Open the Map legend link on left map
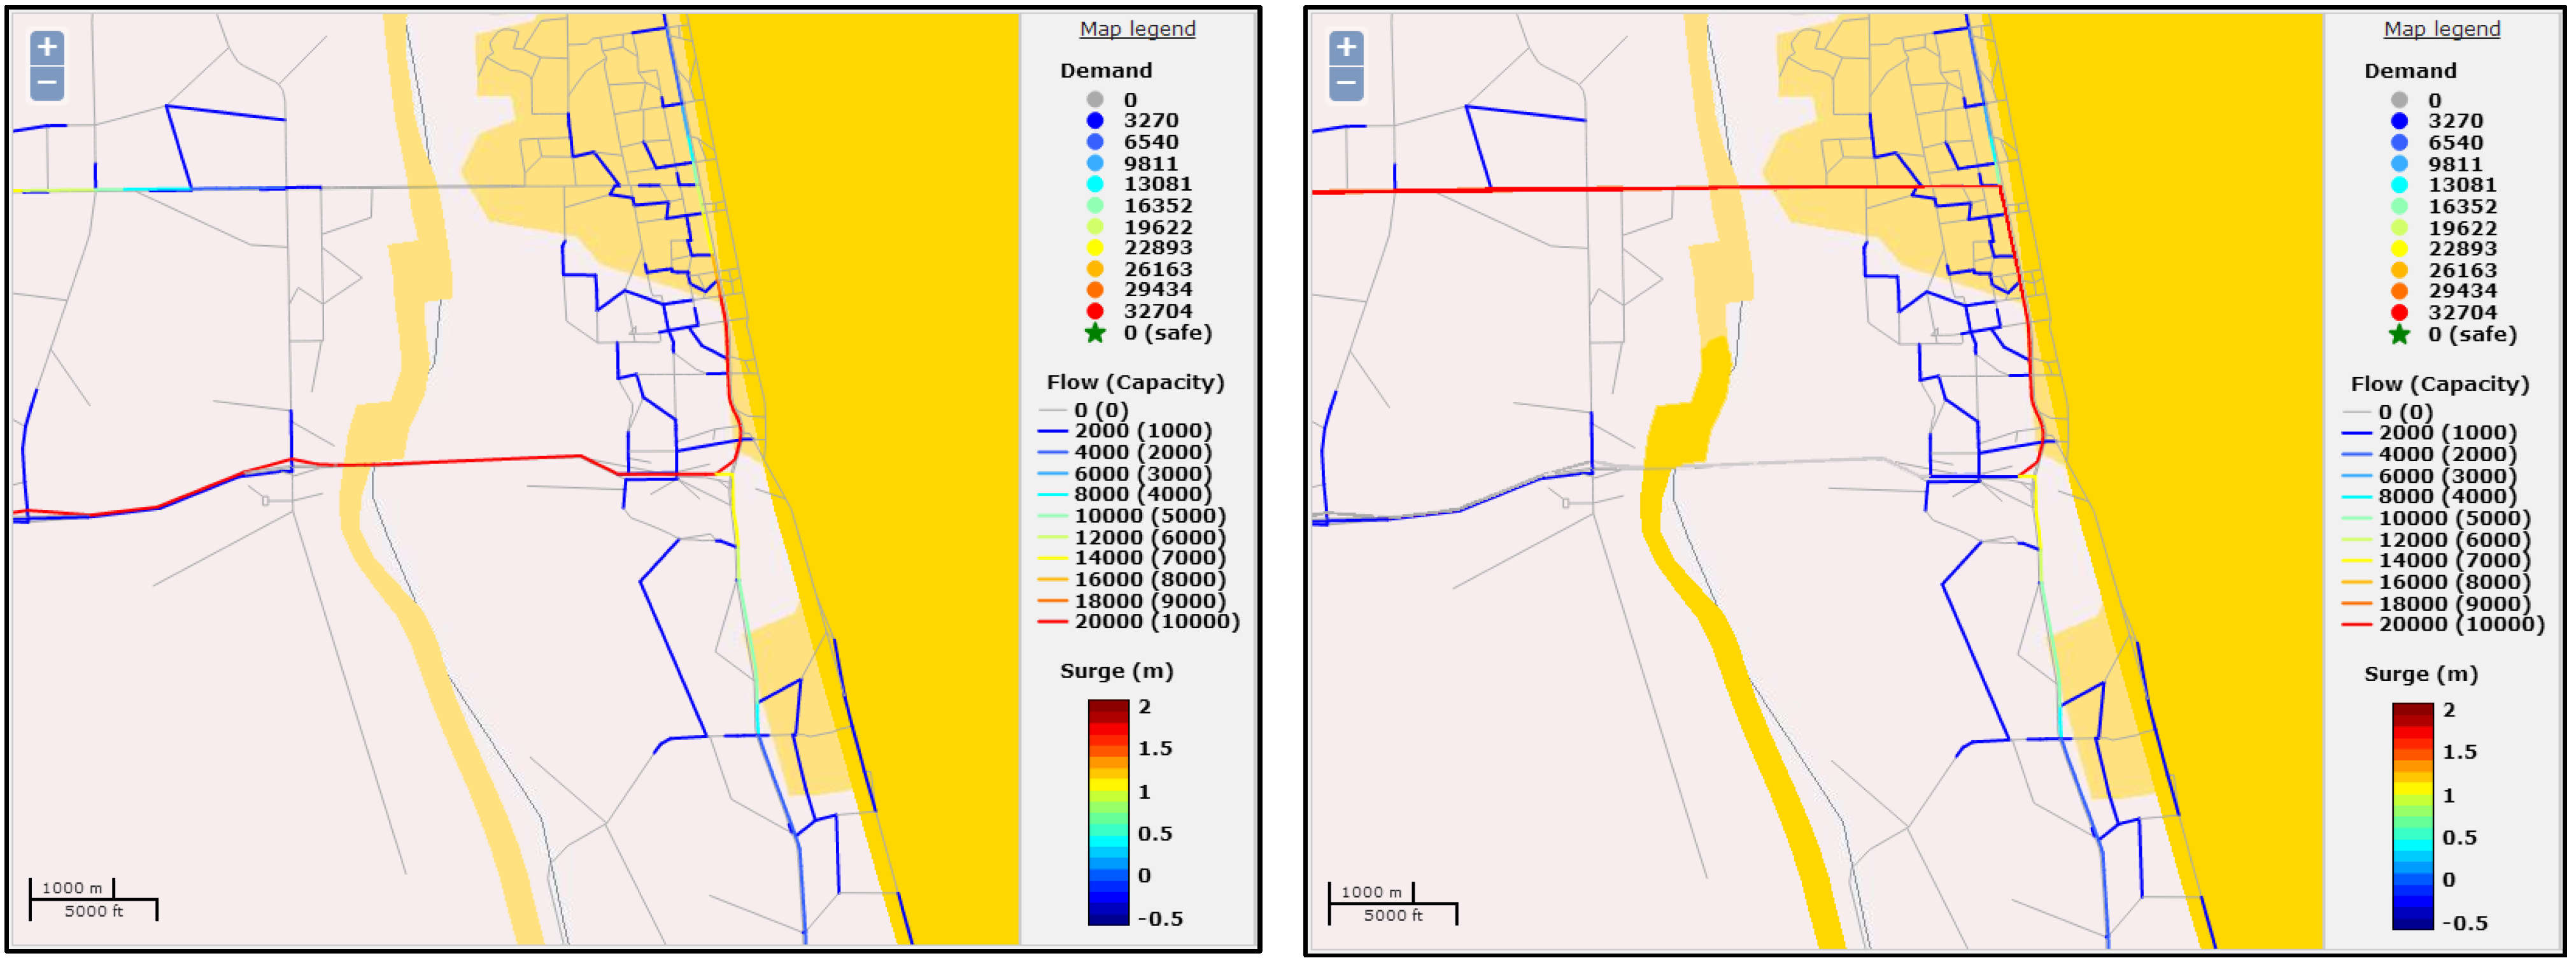 pos(1137,29)
